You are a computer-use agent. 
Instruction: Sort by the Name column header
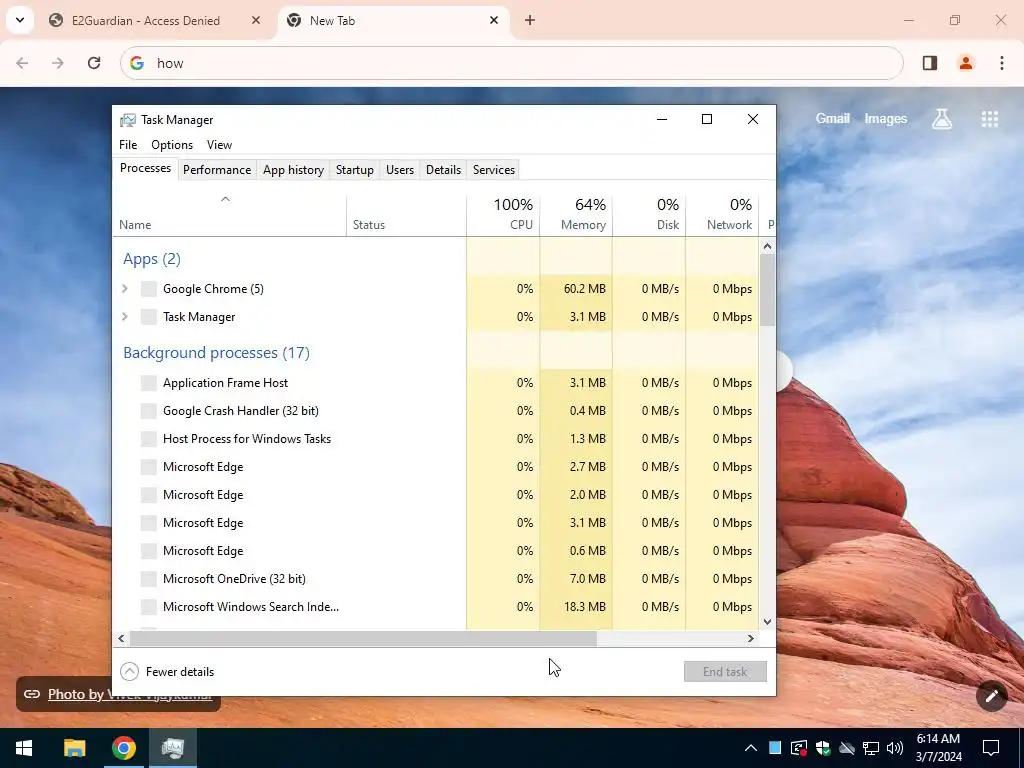pyautogui.click(x=230, y=214)
